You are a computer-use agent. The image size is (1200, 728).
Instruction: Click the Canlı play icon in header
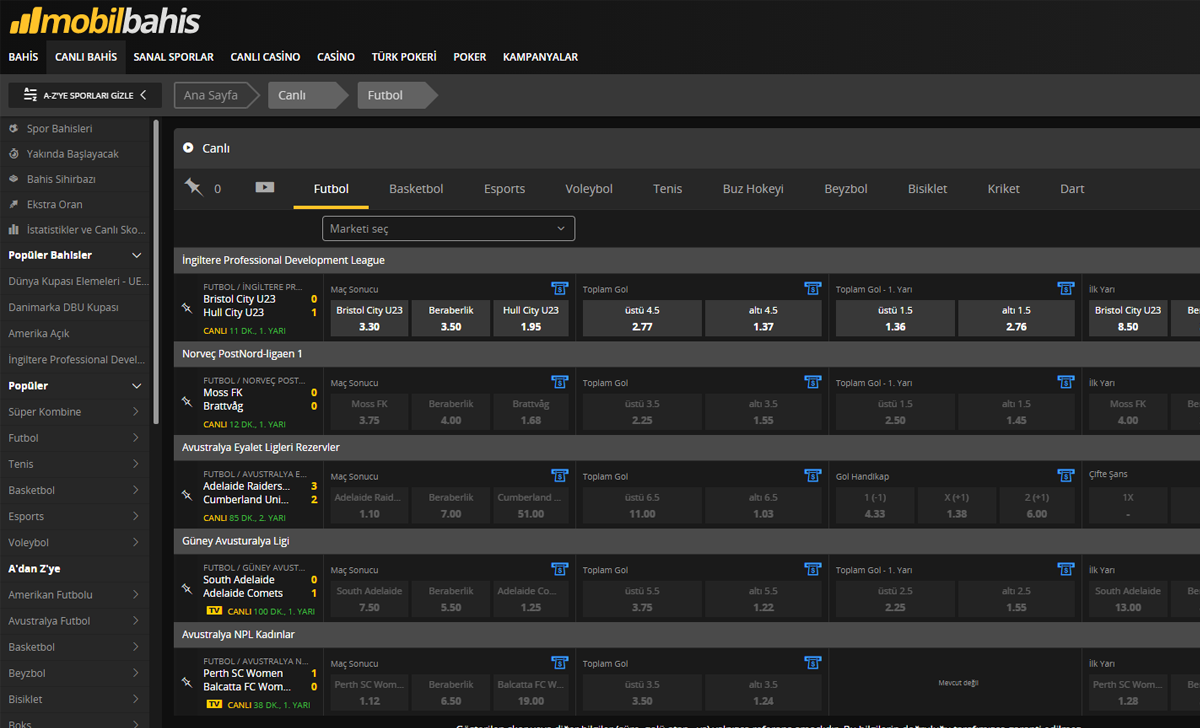(188, 148)
